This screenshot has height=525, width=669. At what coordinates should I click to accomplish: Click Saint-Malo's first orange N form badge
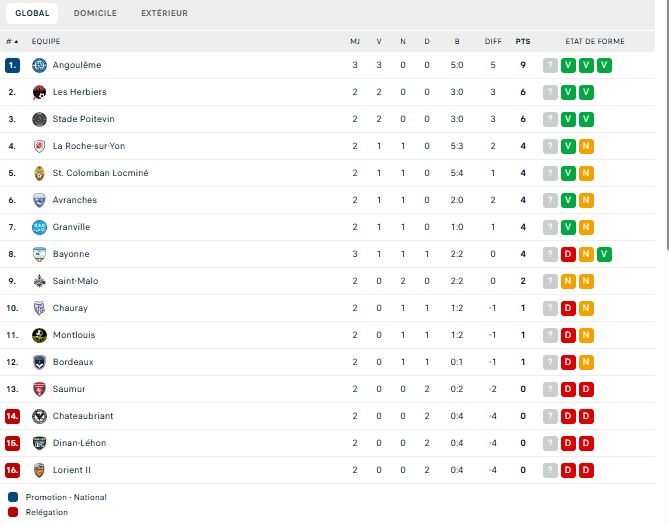tap(568, 281)
